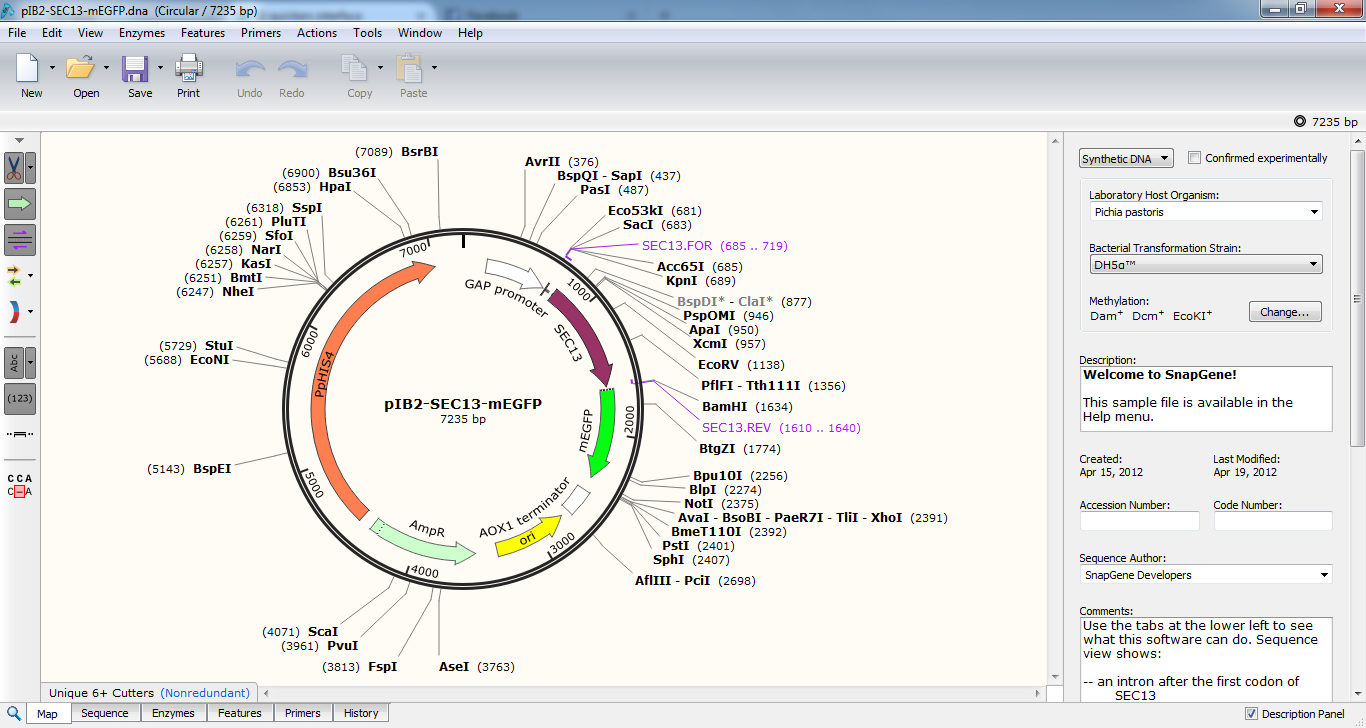
Task: Click the Print icon
Action: point(188,69)
